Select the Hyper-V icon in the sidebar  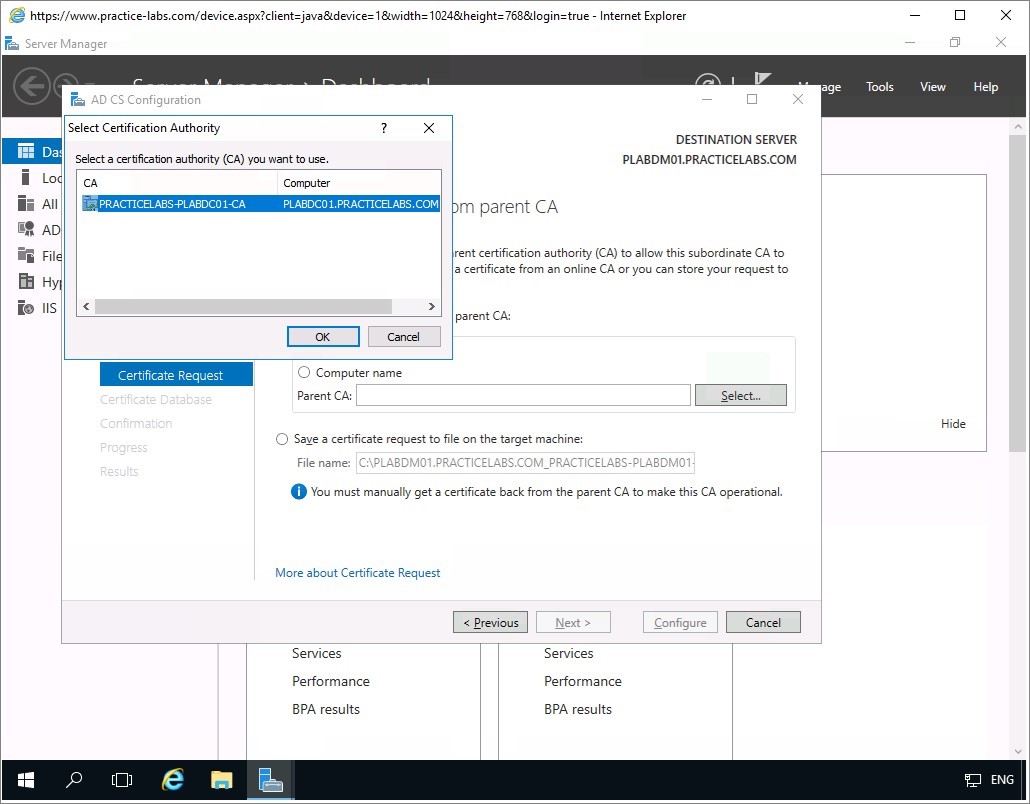[26, 282]
